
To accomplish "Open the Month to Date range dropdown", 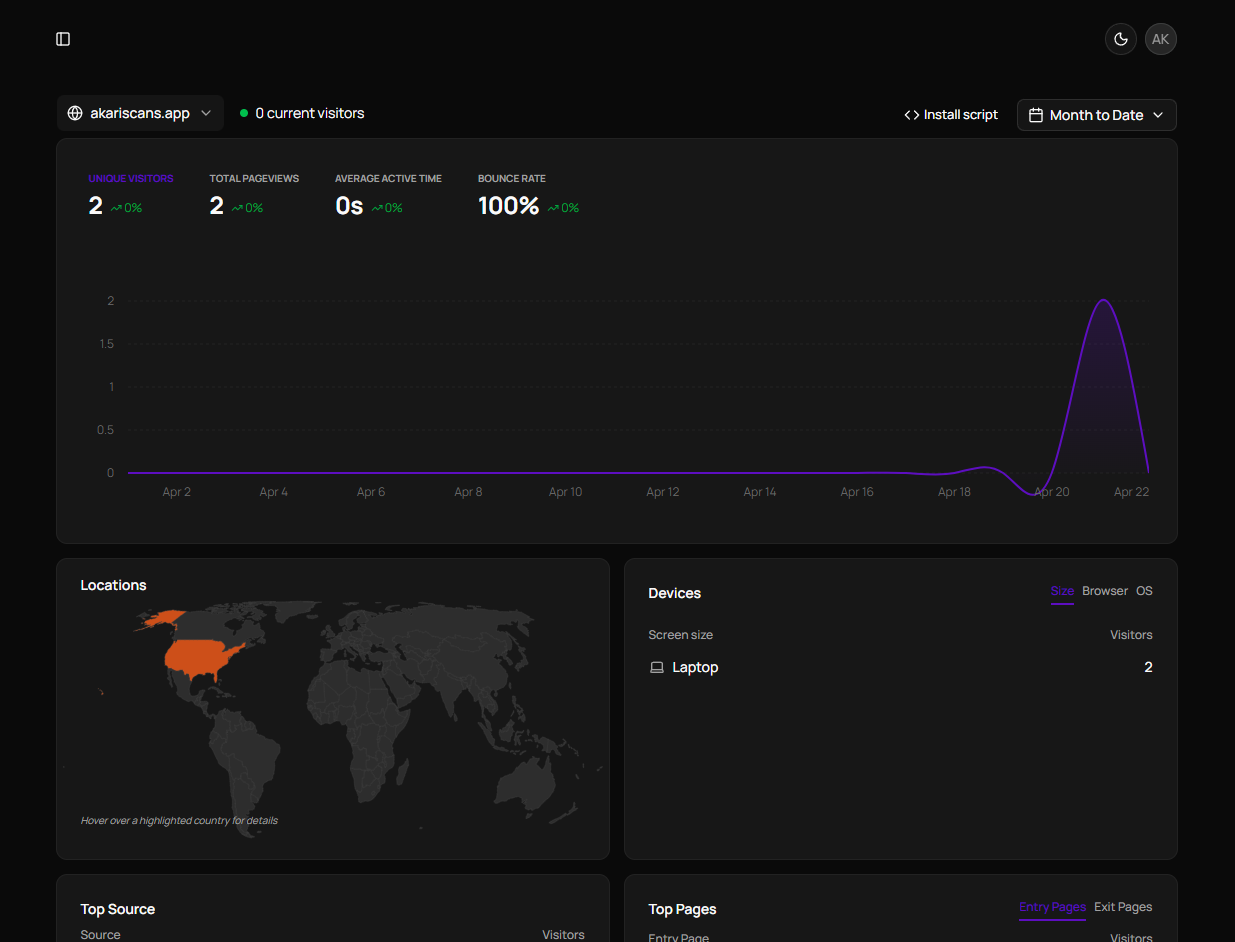I will (x=1097, y=115).
